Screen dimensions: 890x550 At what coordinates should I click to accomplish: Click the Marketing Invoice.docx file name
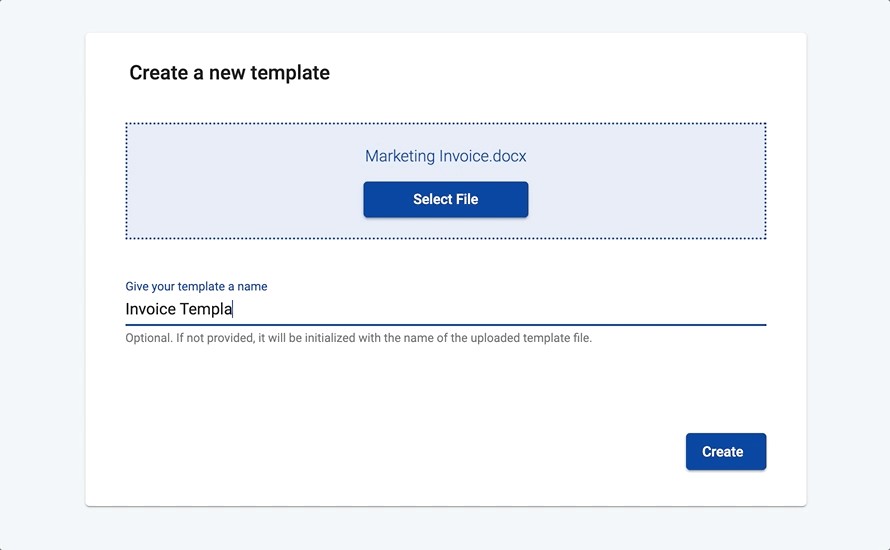coord(446,156)
